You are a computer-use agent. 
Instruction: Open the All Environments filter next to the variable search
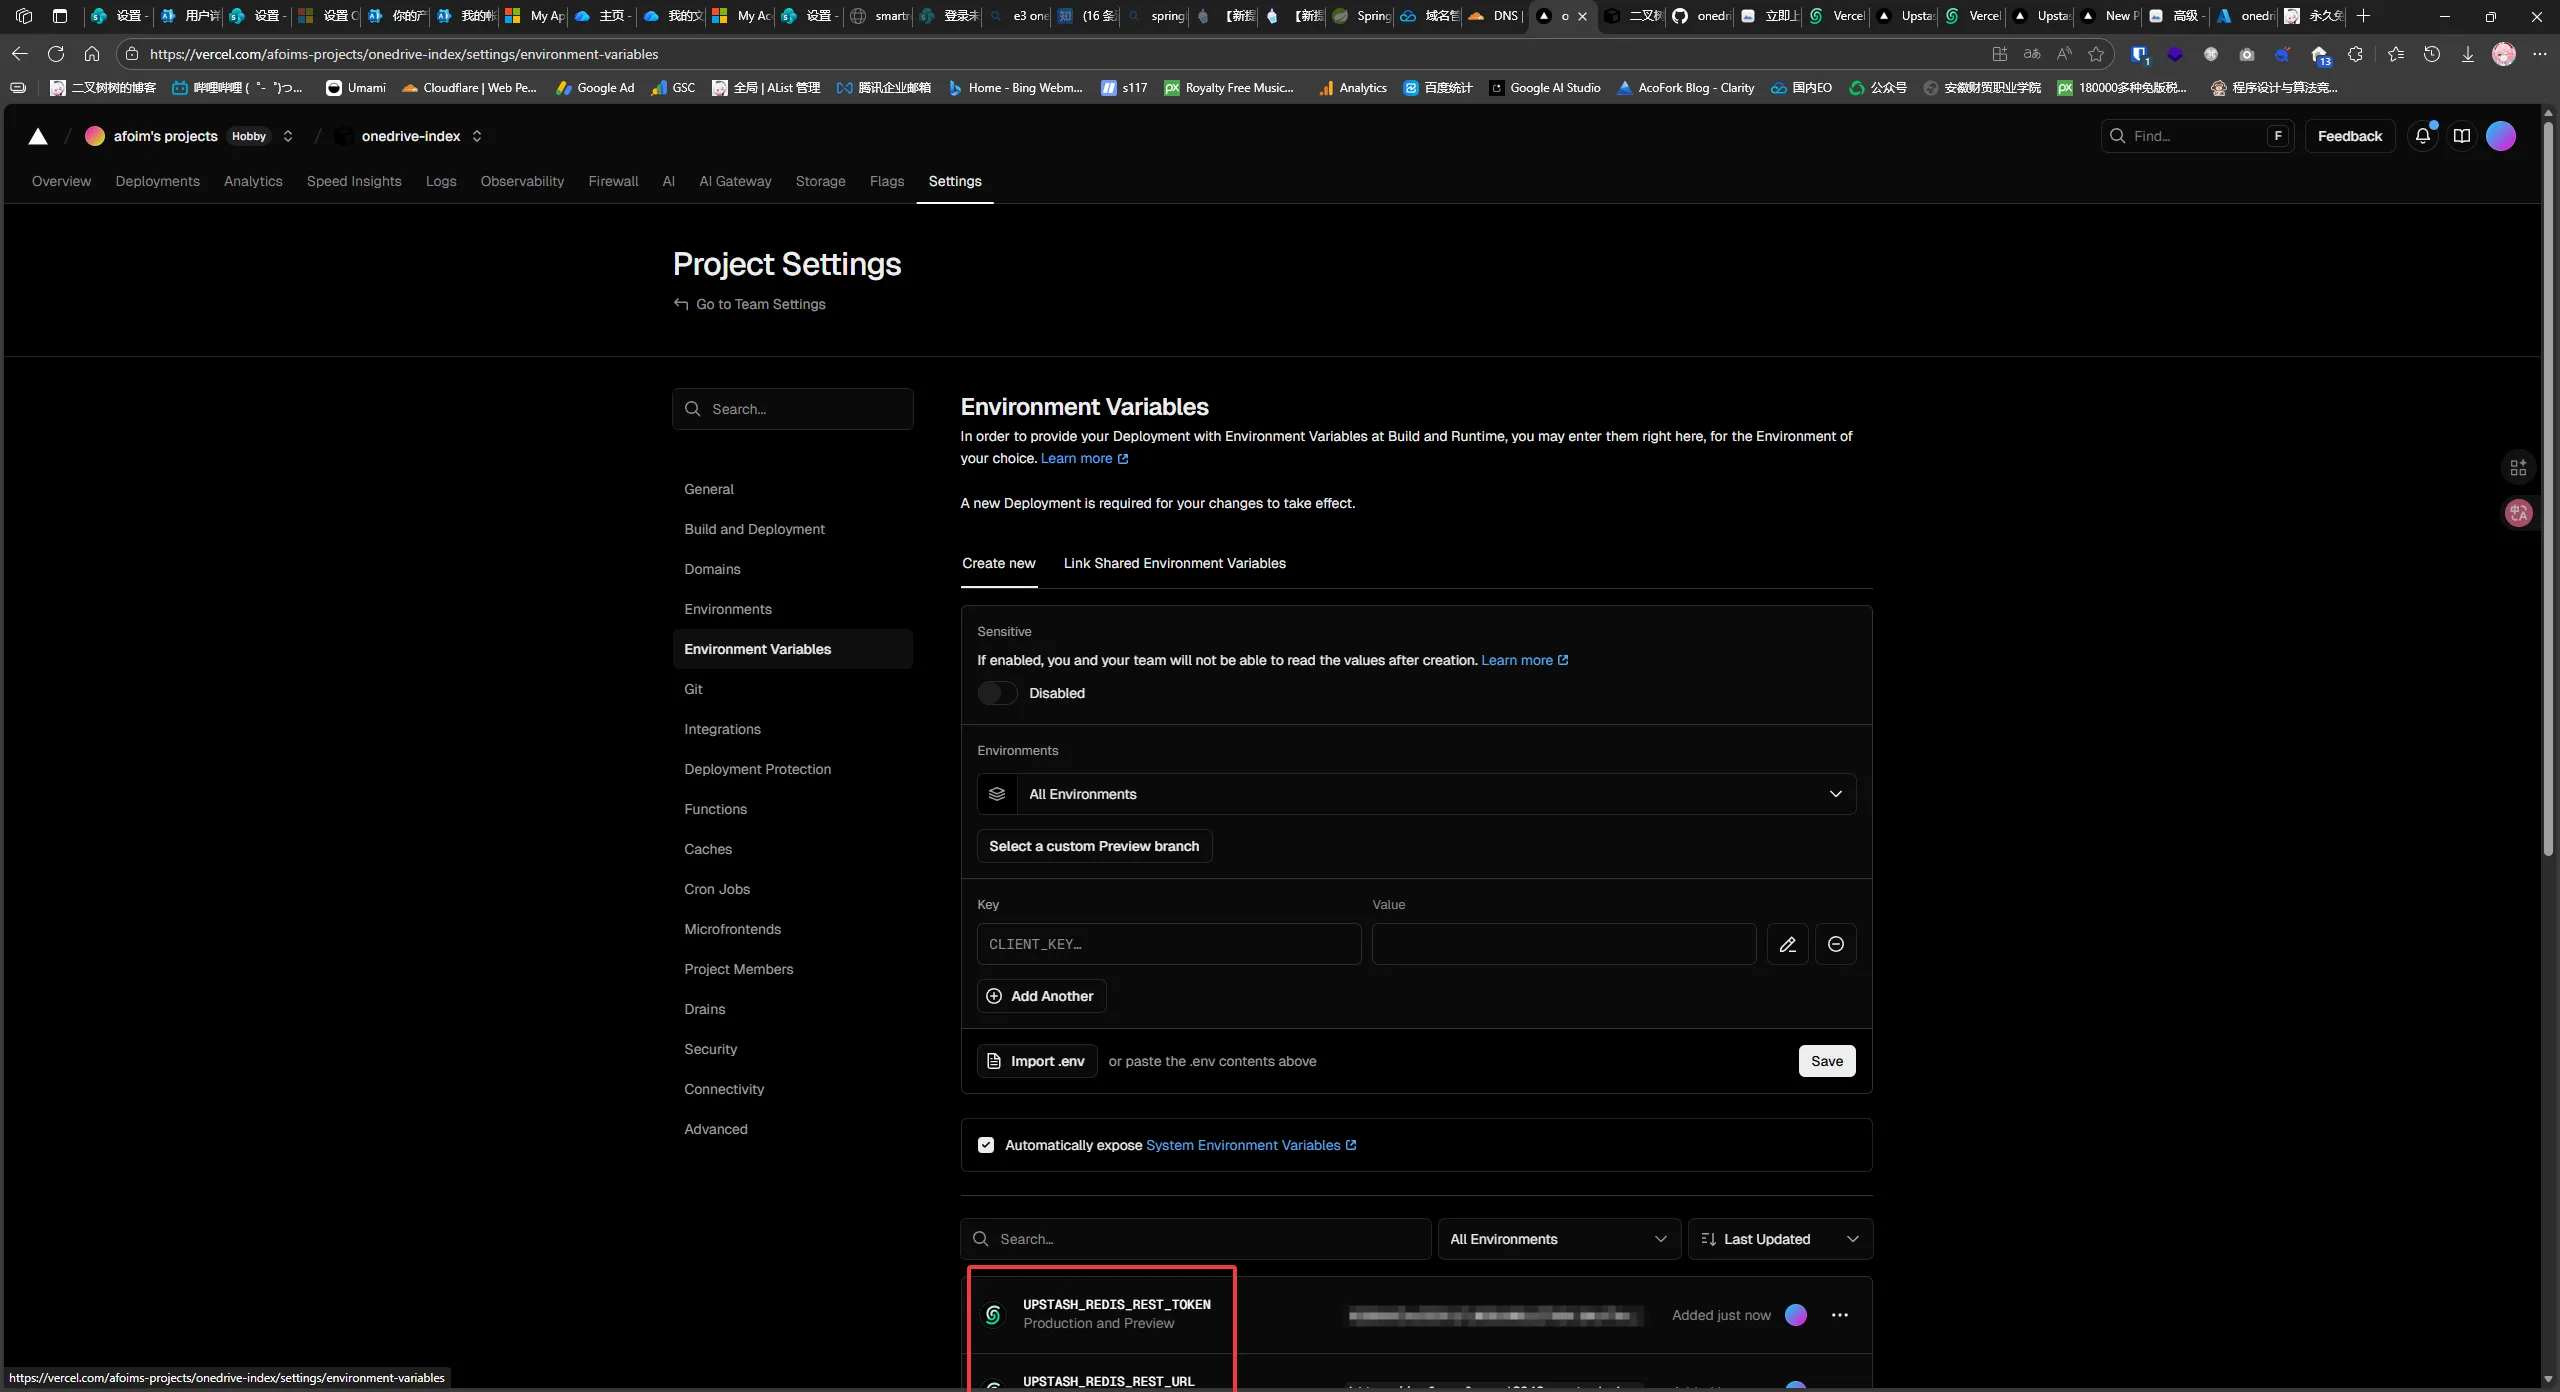pyautogui.click(x=1557, y=1239)
